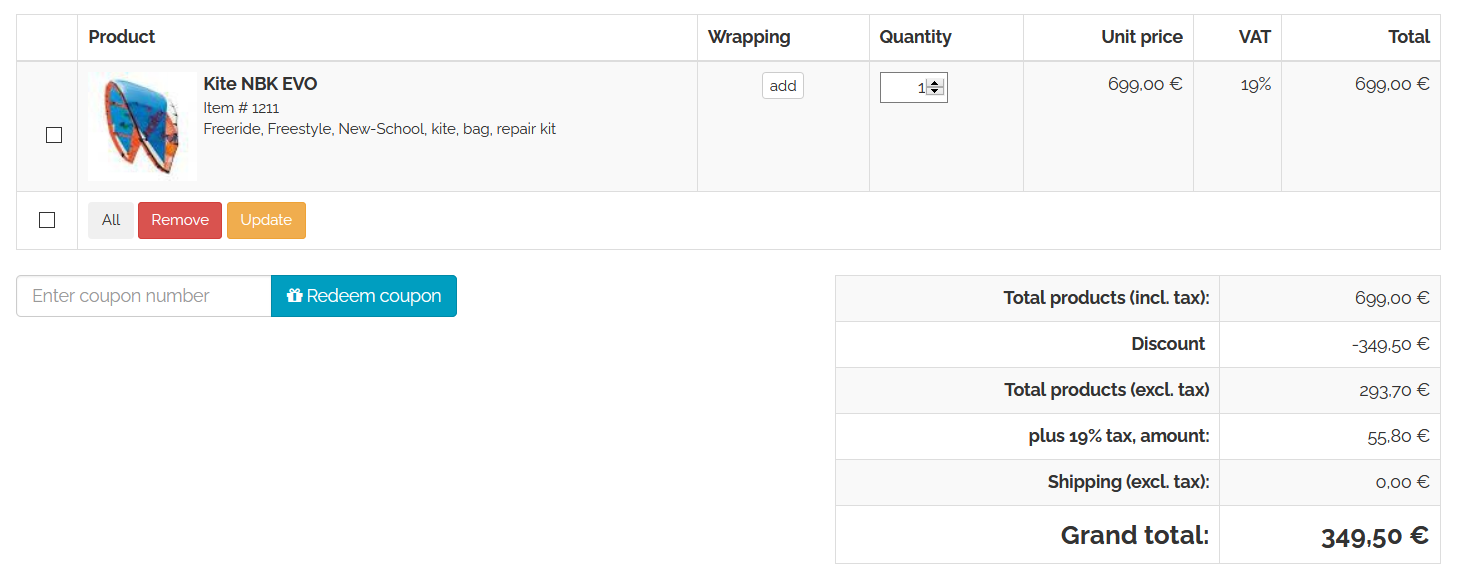
Task: Click the red Remove button
Action: [x=180, y=220]
